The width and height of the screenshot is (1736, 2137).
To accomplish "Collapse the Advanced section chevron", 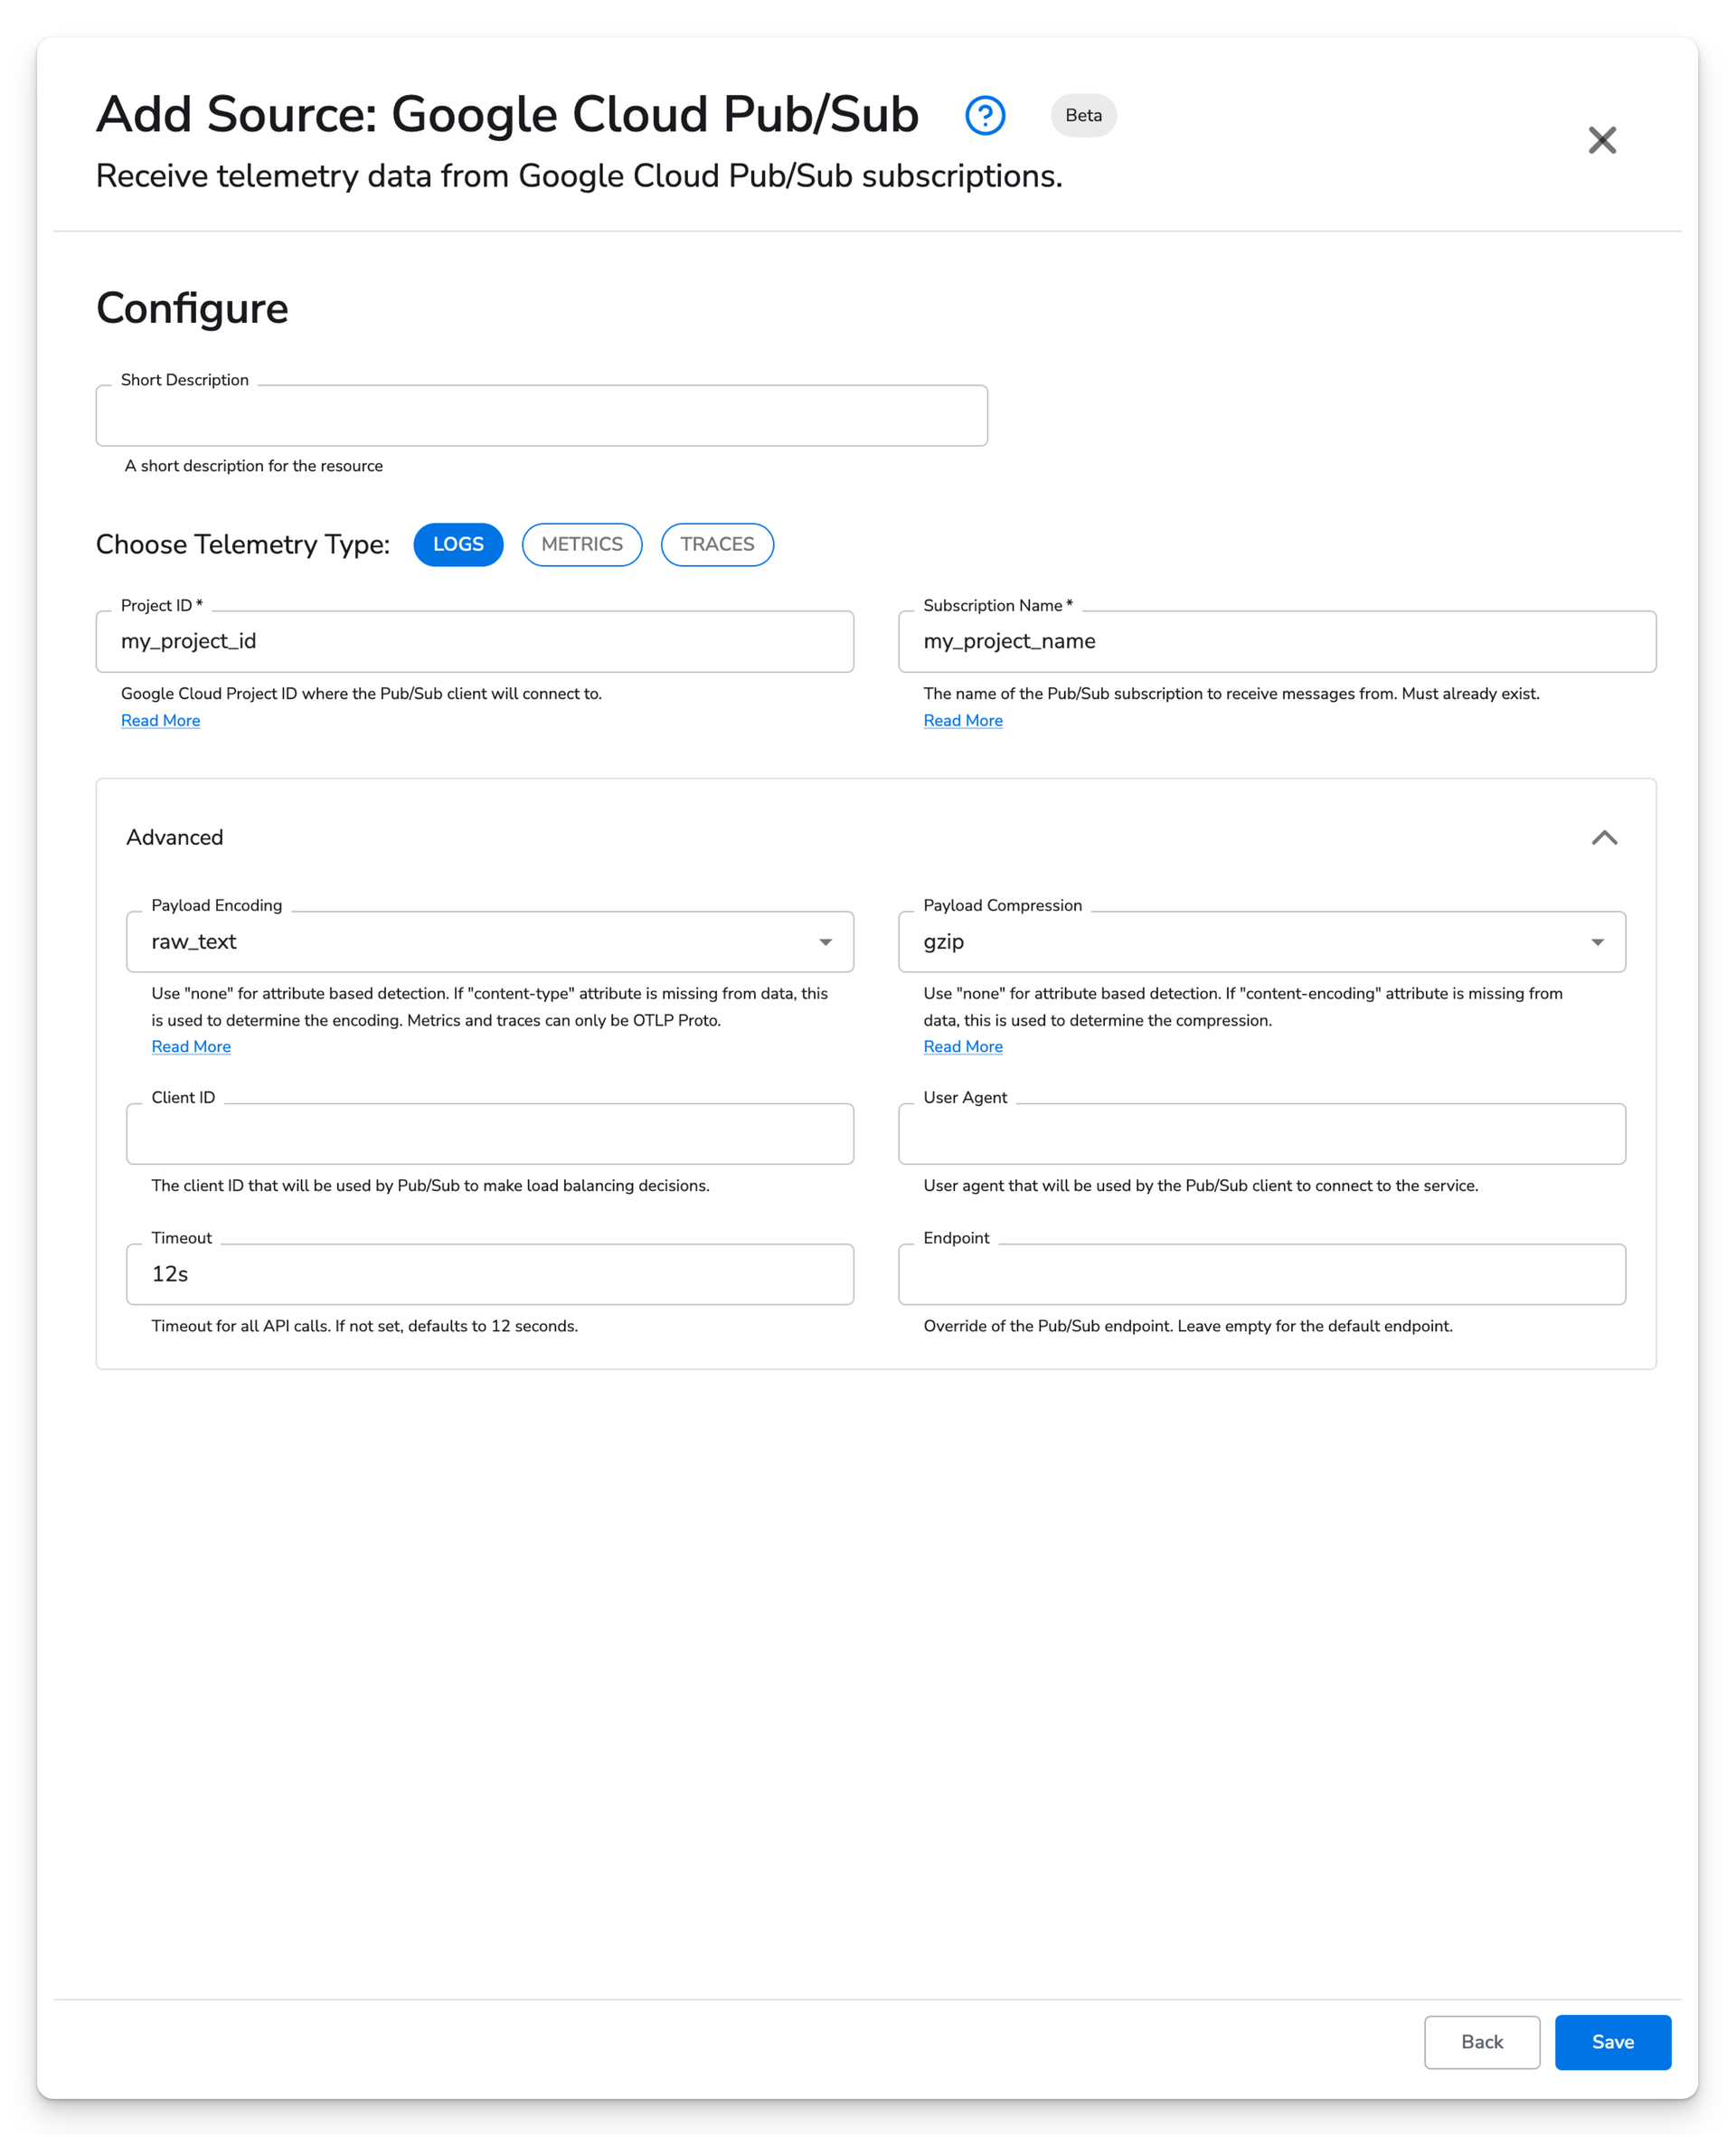I will 1604,838.
